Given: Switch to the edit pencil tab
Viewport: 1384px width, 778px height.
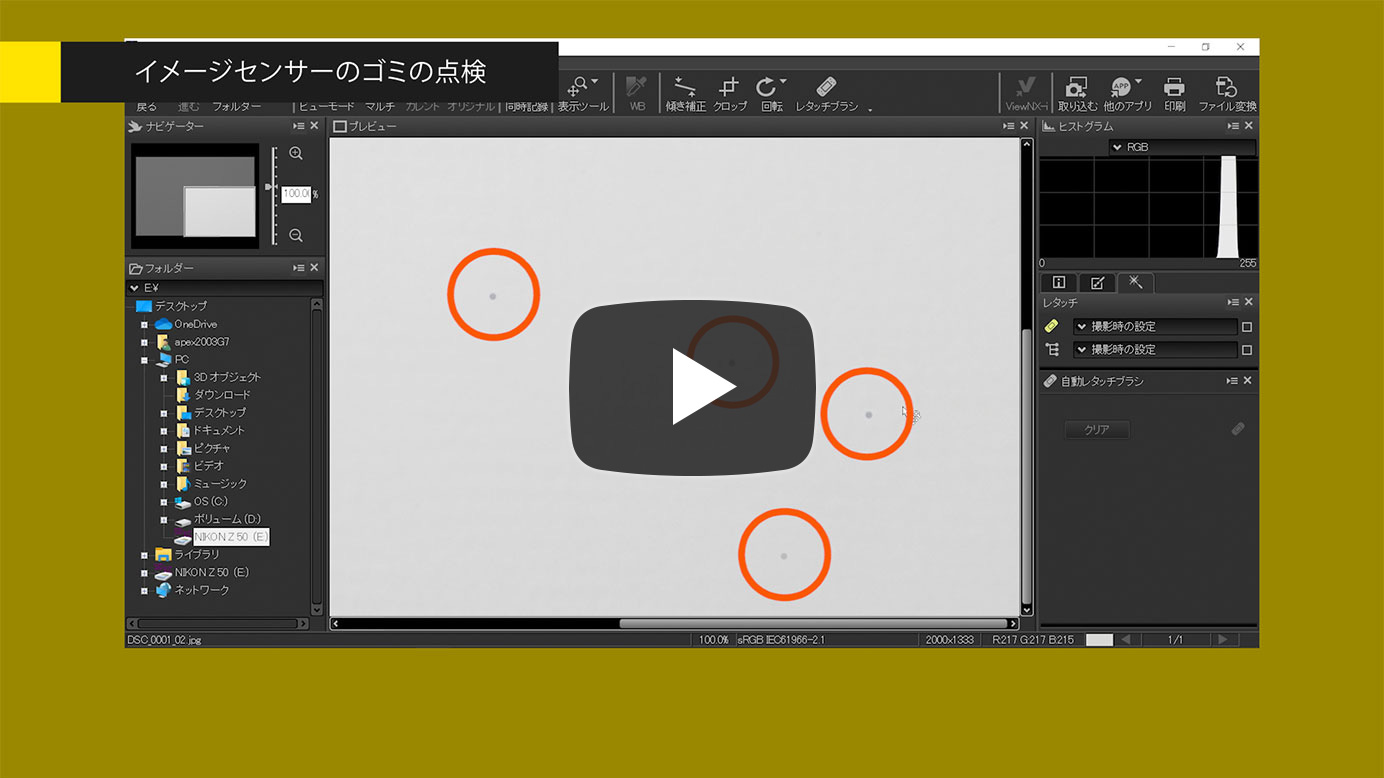Looking at the screenshot, I should tap(1097, 283).
